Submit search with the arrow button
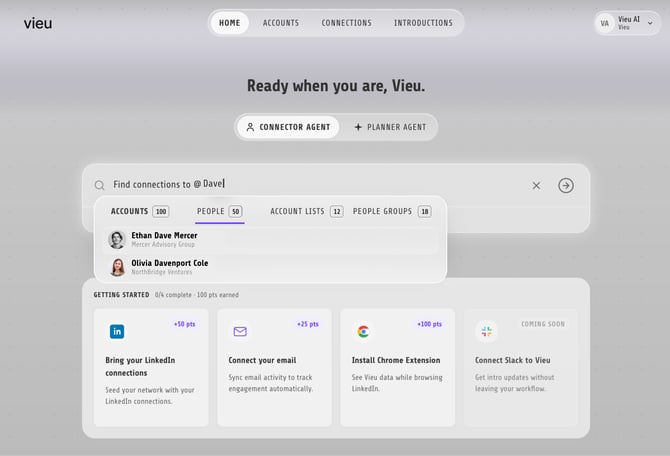Image resolution: width=670 pixels, height=456 pixels. [x=566, y=185]
